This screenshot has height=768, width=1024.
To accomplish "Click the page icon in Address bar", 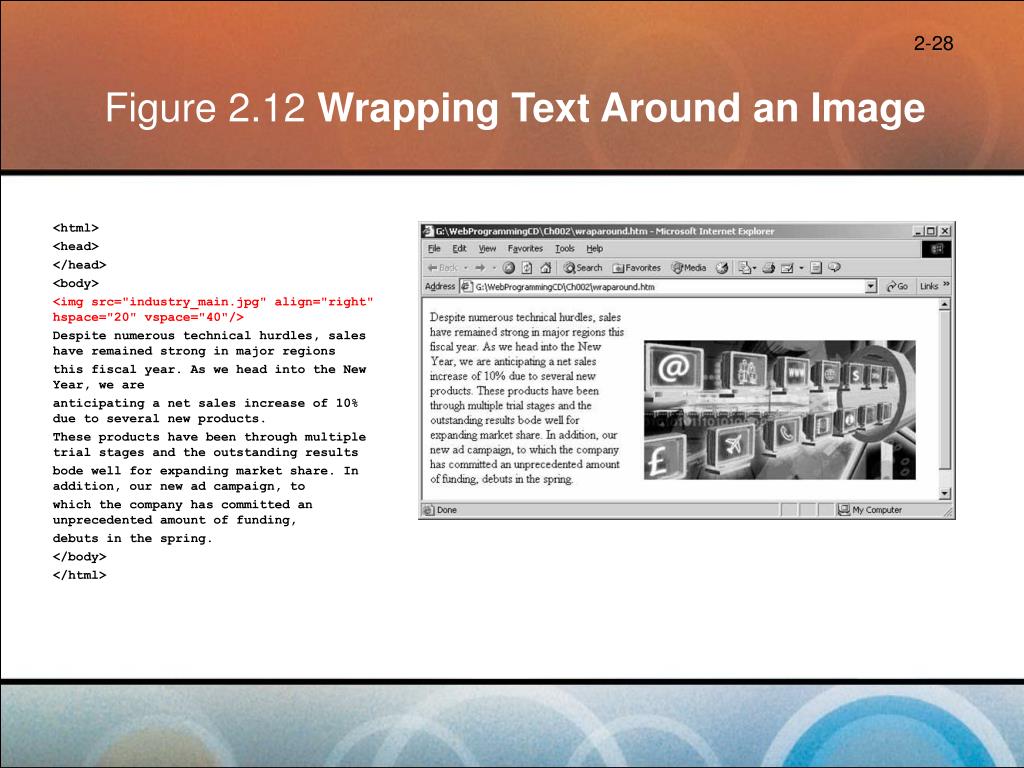I will coord(466,286).
